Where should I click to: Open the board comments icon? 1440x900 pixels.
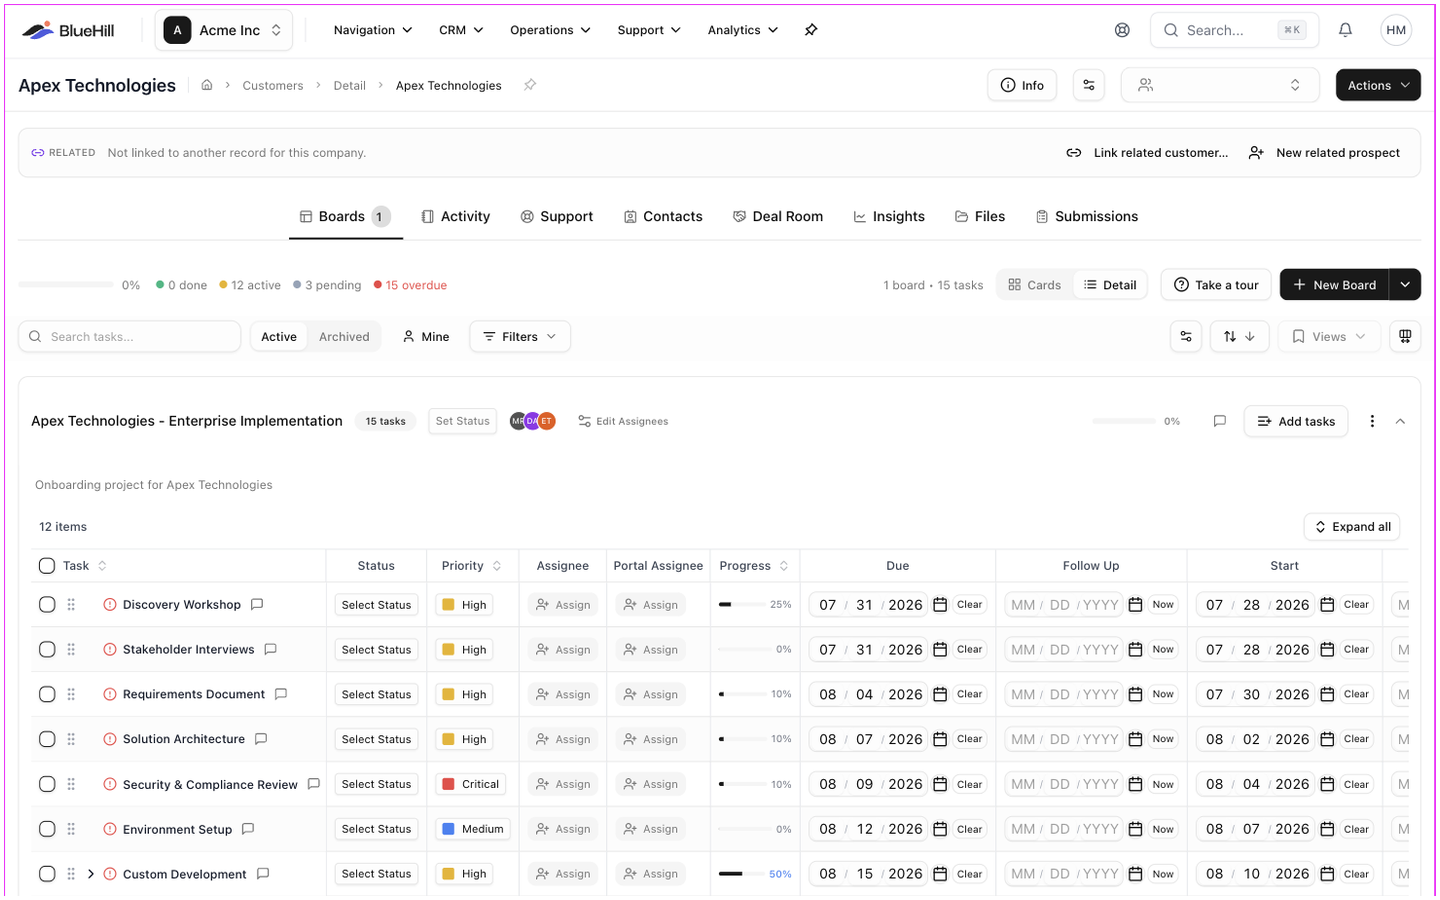point(1219,421)
